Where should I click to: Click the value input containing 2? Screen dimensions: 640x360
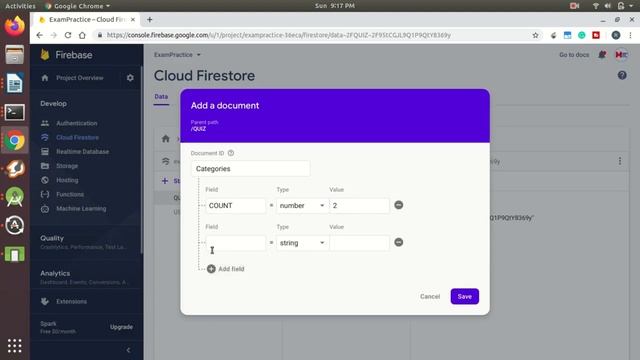[x=359, y=205]
